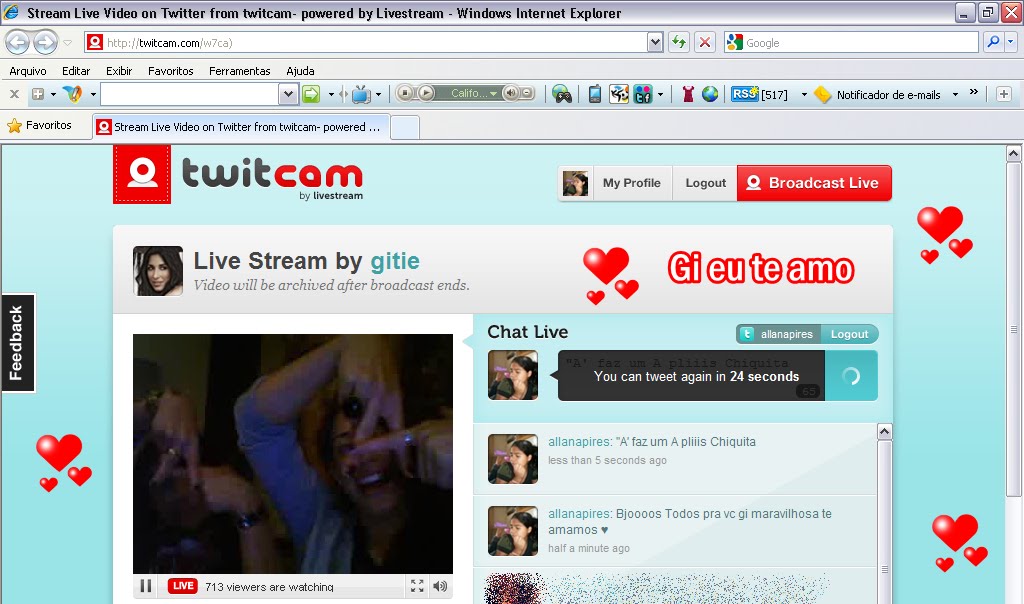1024x604 pixels.
Task: Open My Profile
Action: click(x=632, y=183)
